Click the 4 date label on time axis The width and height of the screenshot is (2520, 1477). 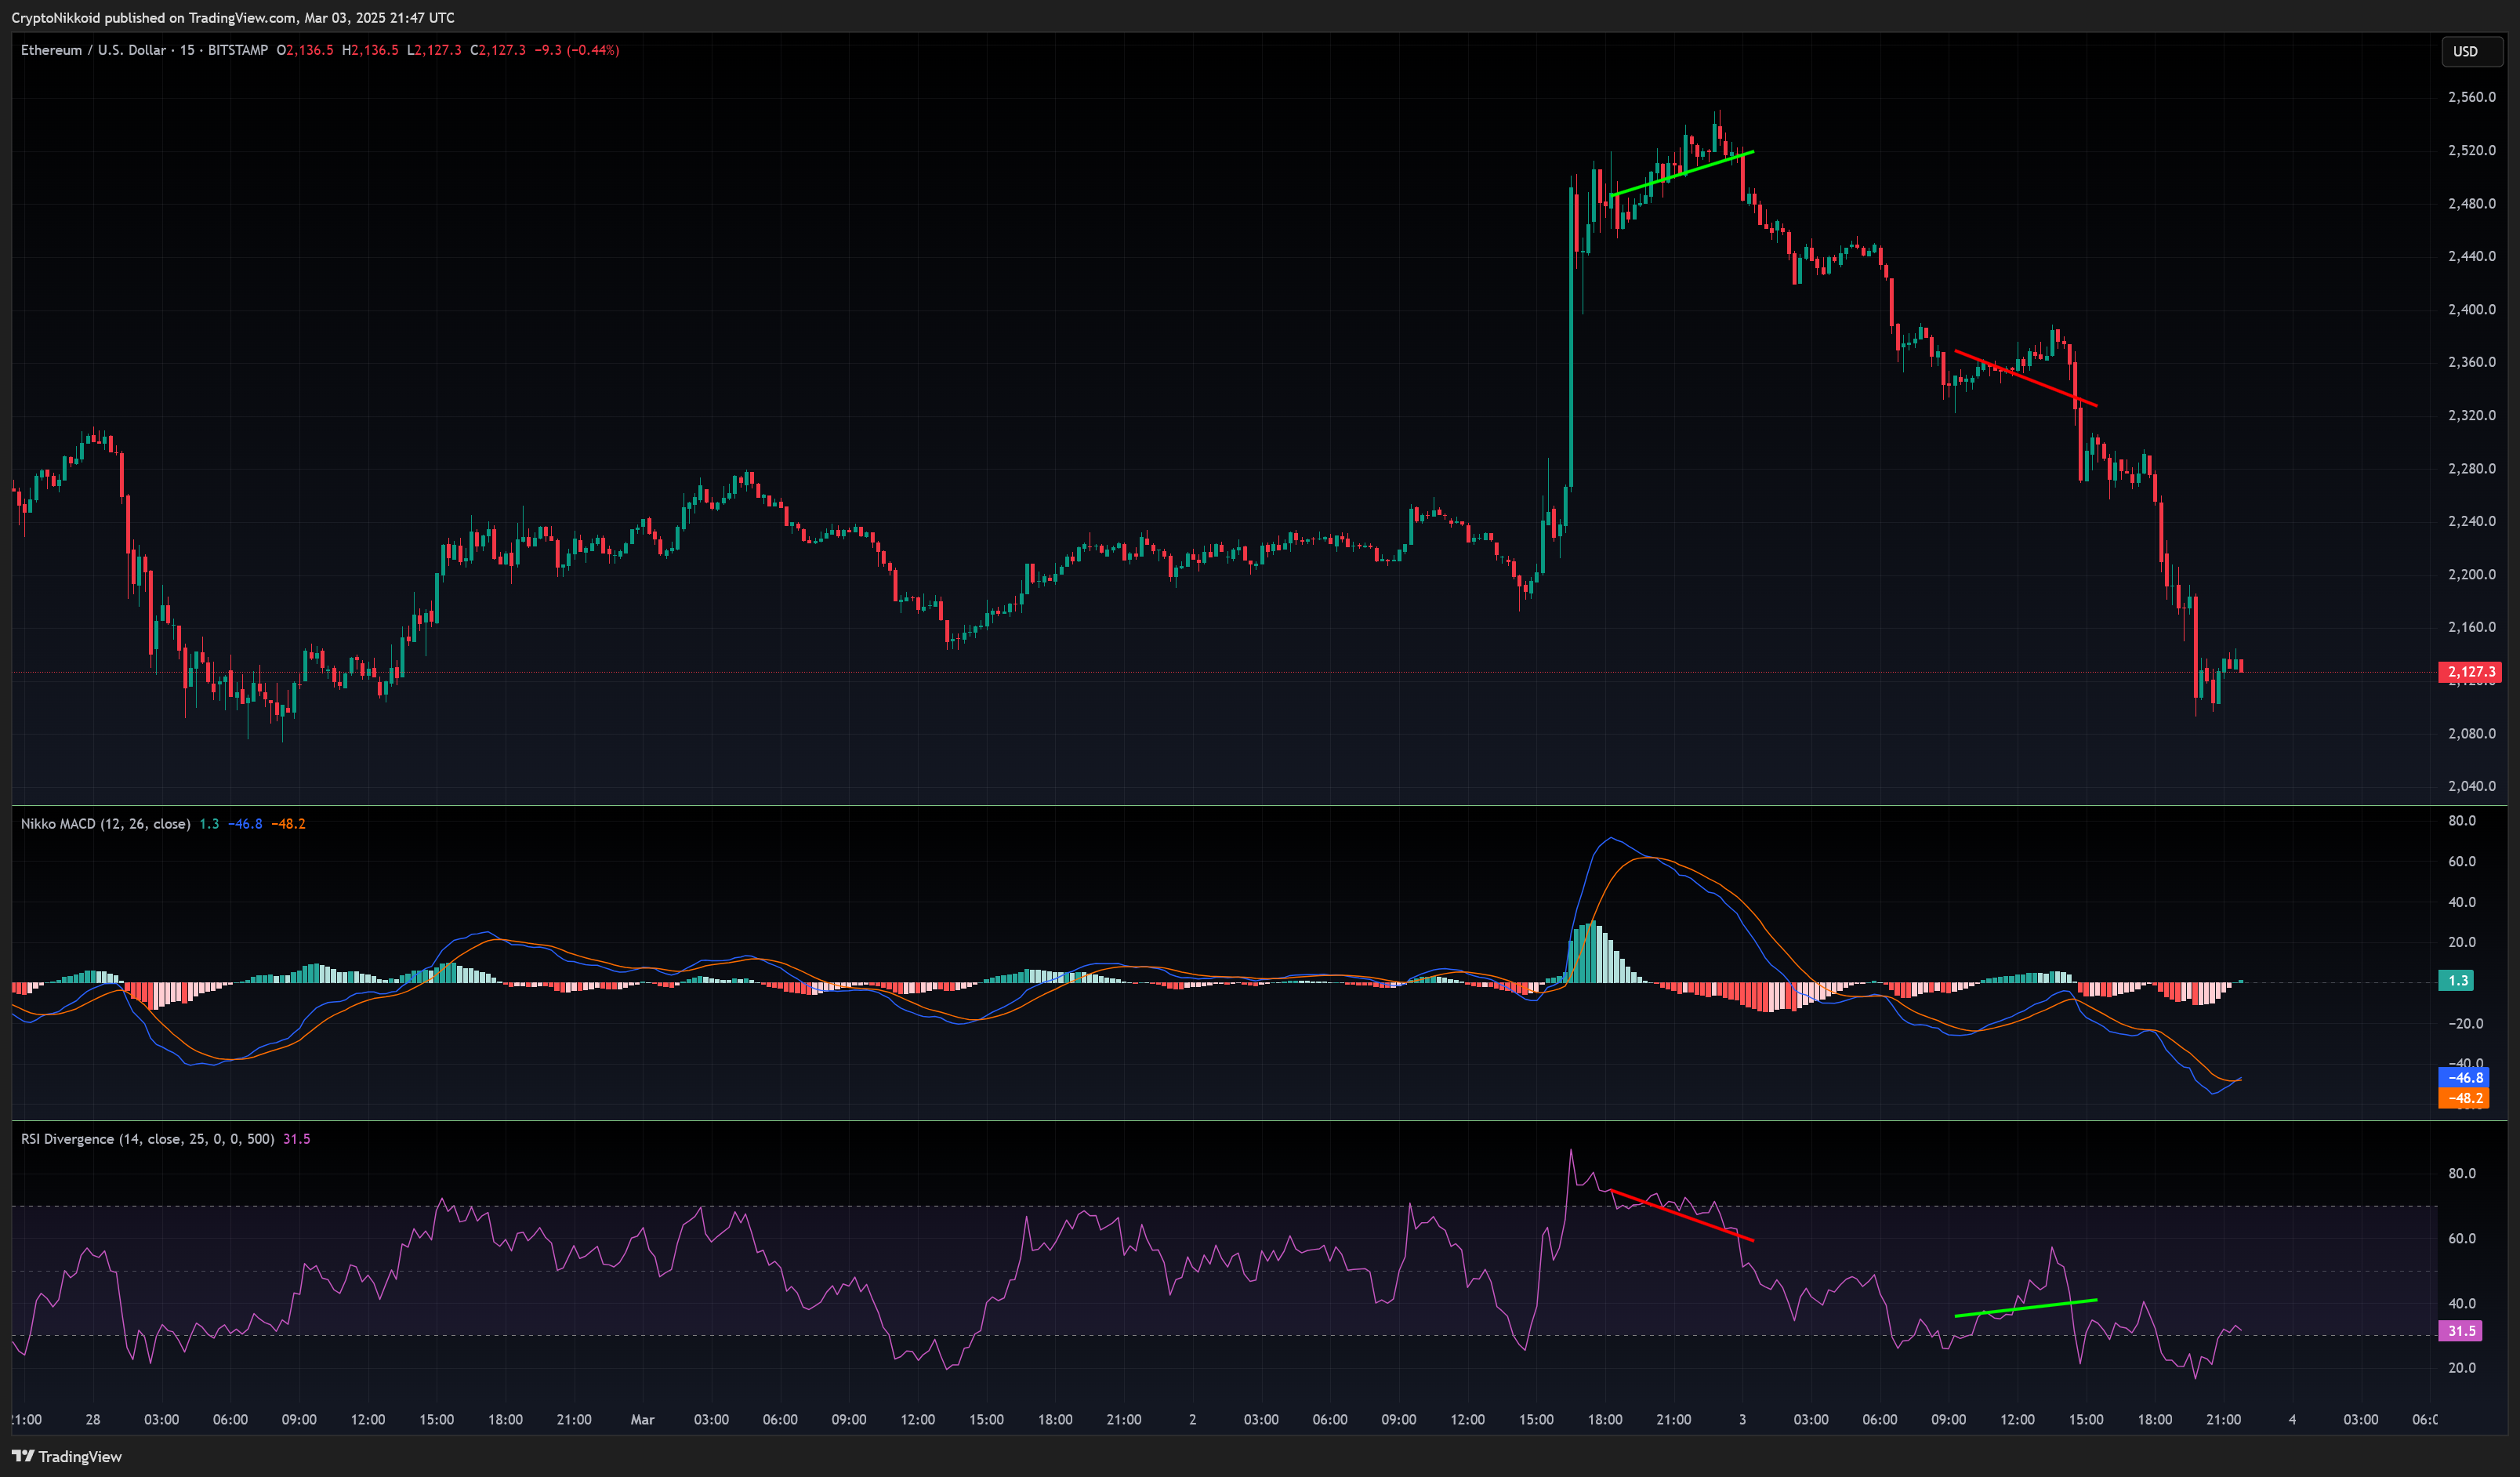2293,1420
